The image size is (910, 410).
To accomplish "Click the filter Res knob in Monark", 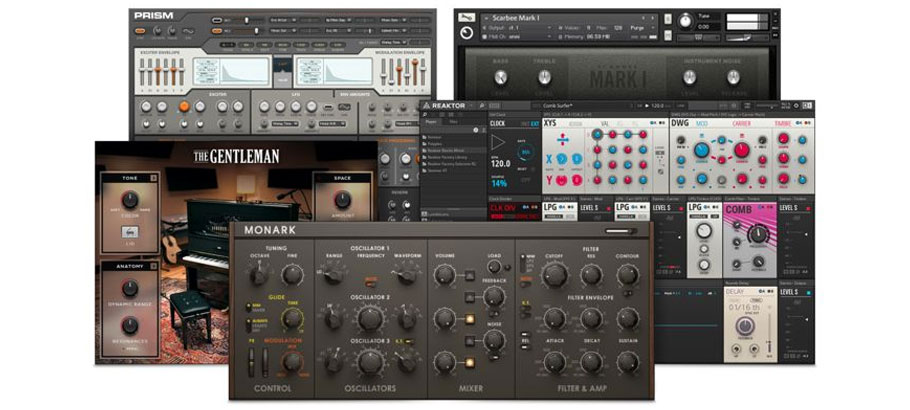I will point(591,275).
